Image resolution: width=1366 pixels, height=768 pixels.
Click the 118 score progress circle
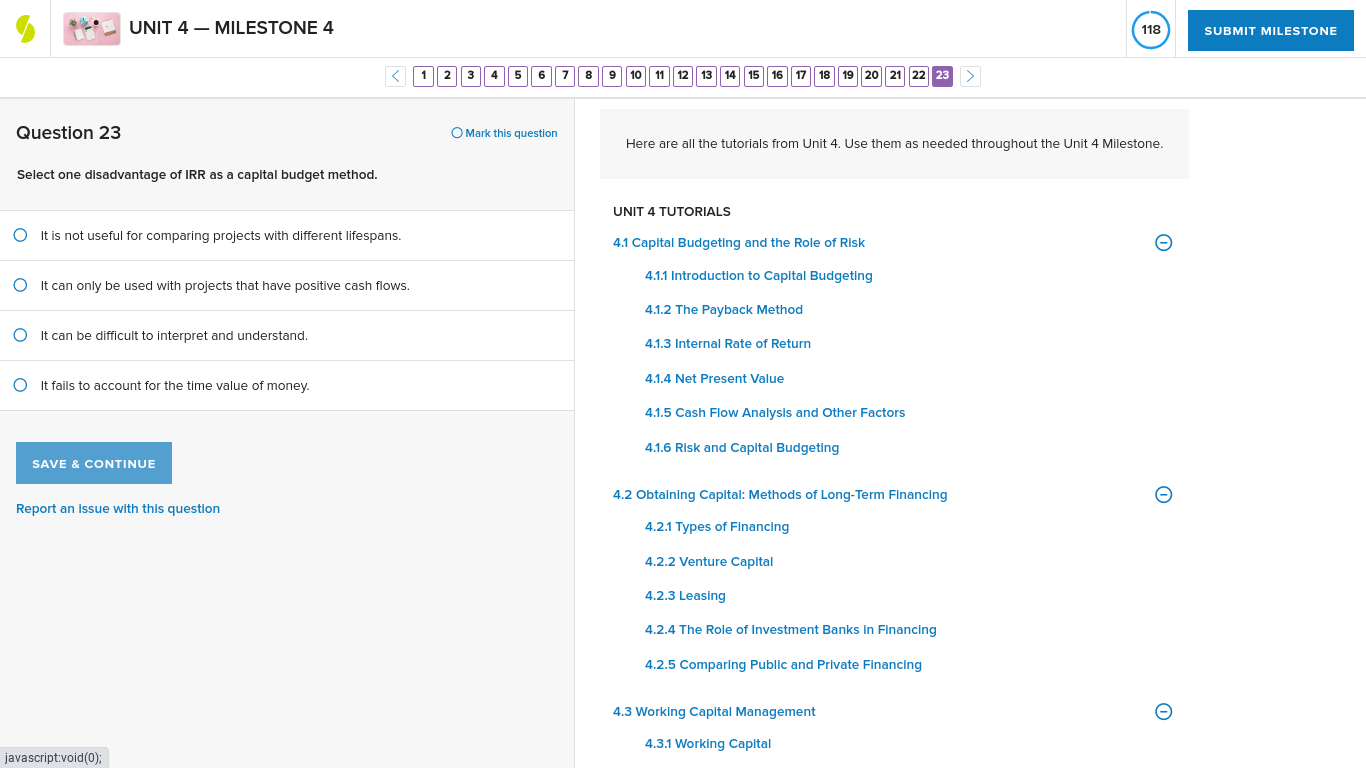1150,30
